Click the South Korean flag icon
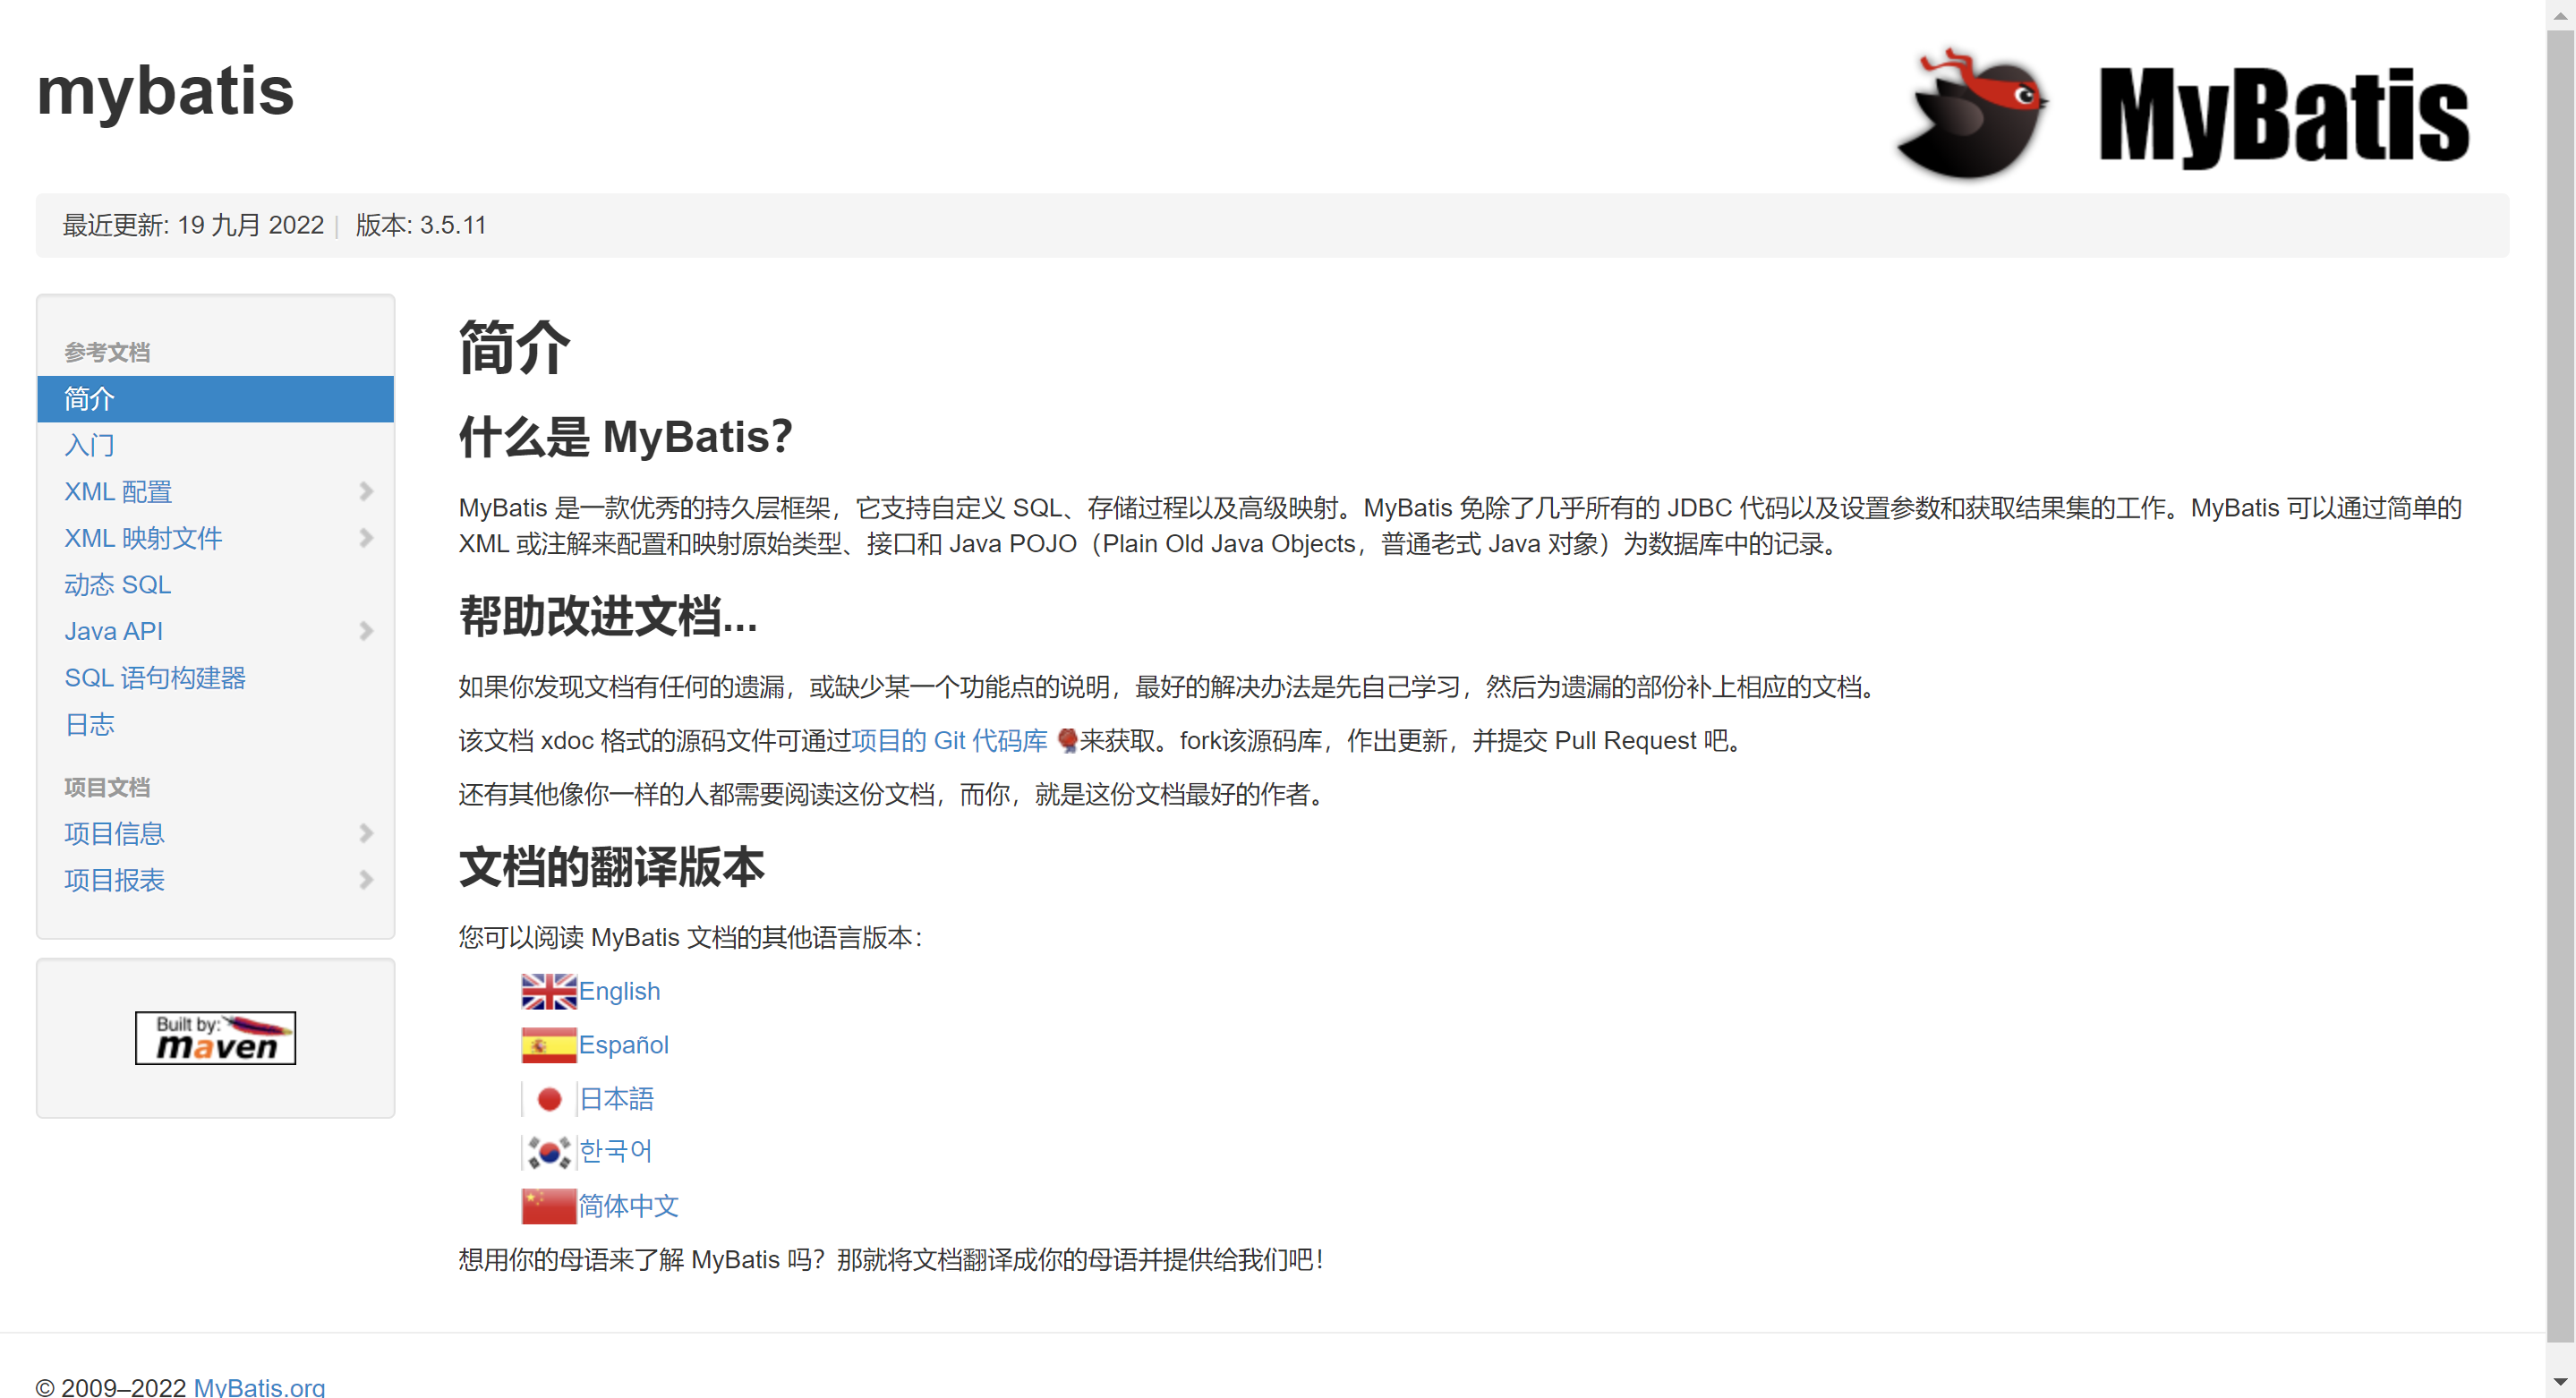Screen dimensions: 2576x1398 click(548, 1152)
